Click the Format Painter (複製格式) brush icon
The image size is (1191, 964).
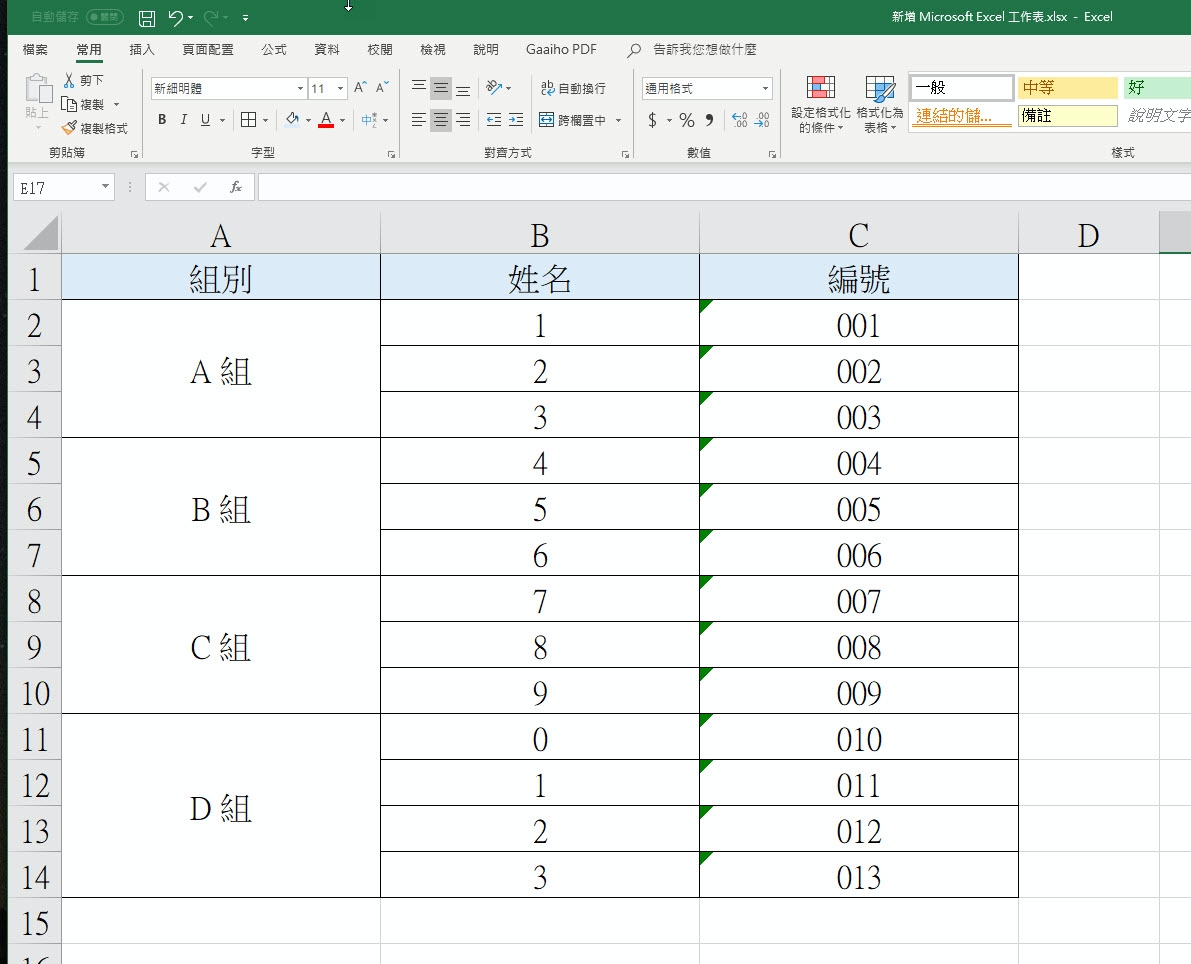coord(68,129)
